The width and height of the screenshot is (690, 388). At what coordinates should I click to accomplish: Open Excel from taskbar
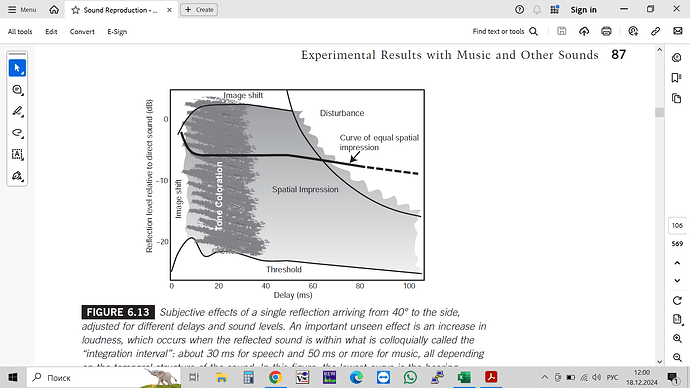464,377
